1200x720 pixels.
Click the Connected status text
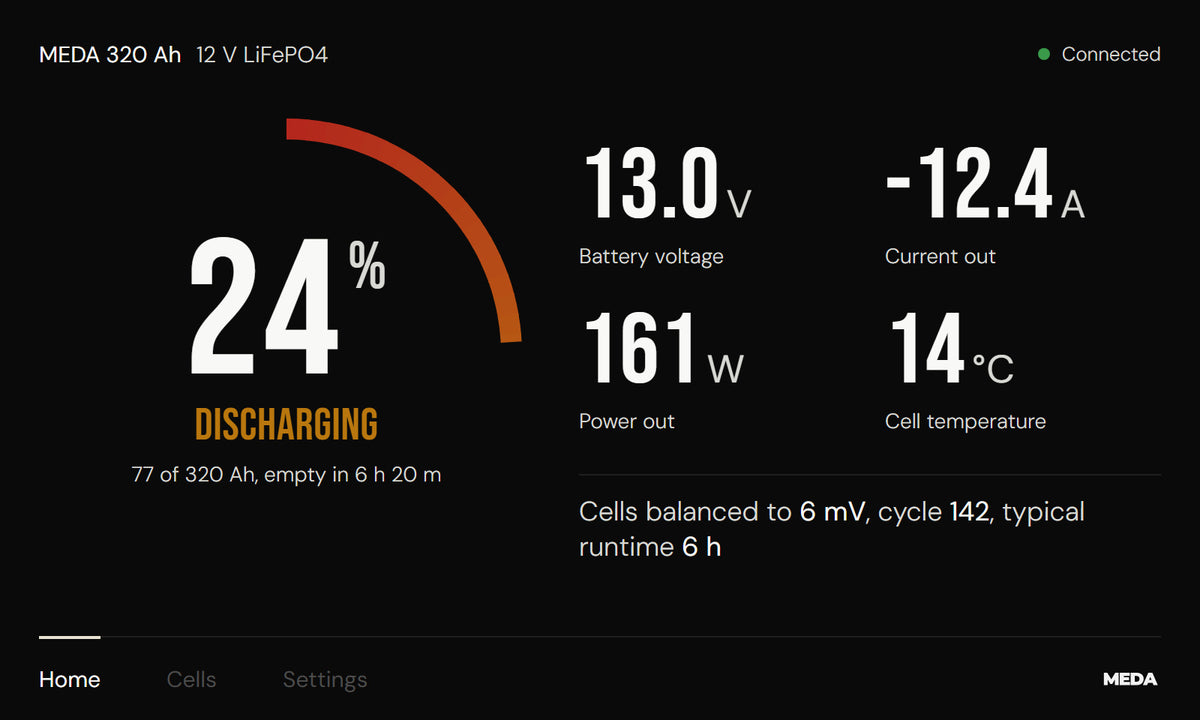[1111, 55]
